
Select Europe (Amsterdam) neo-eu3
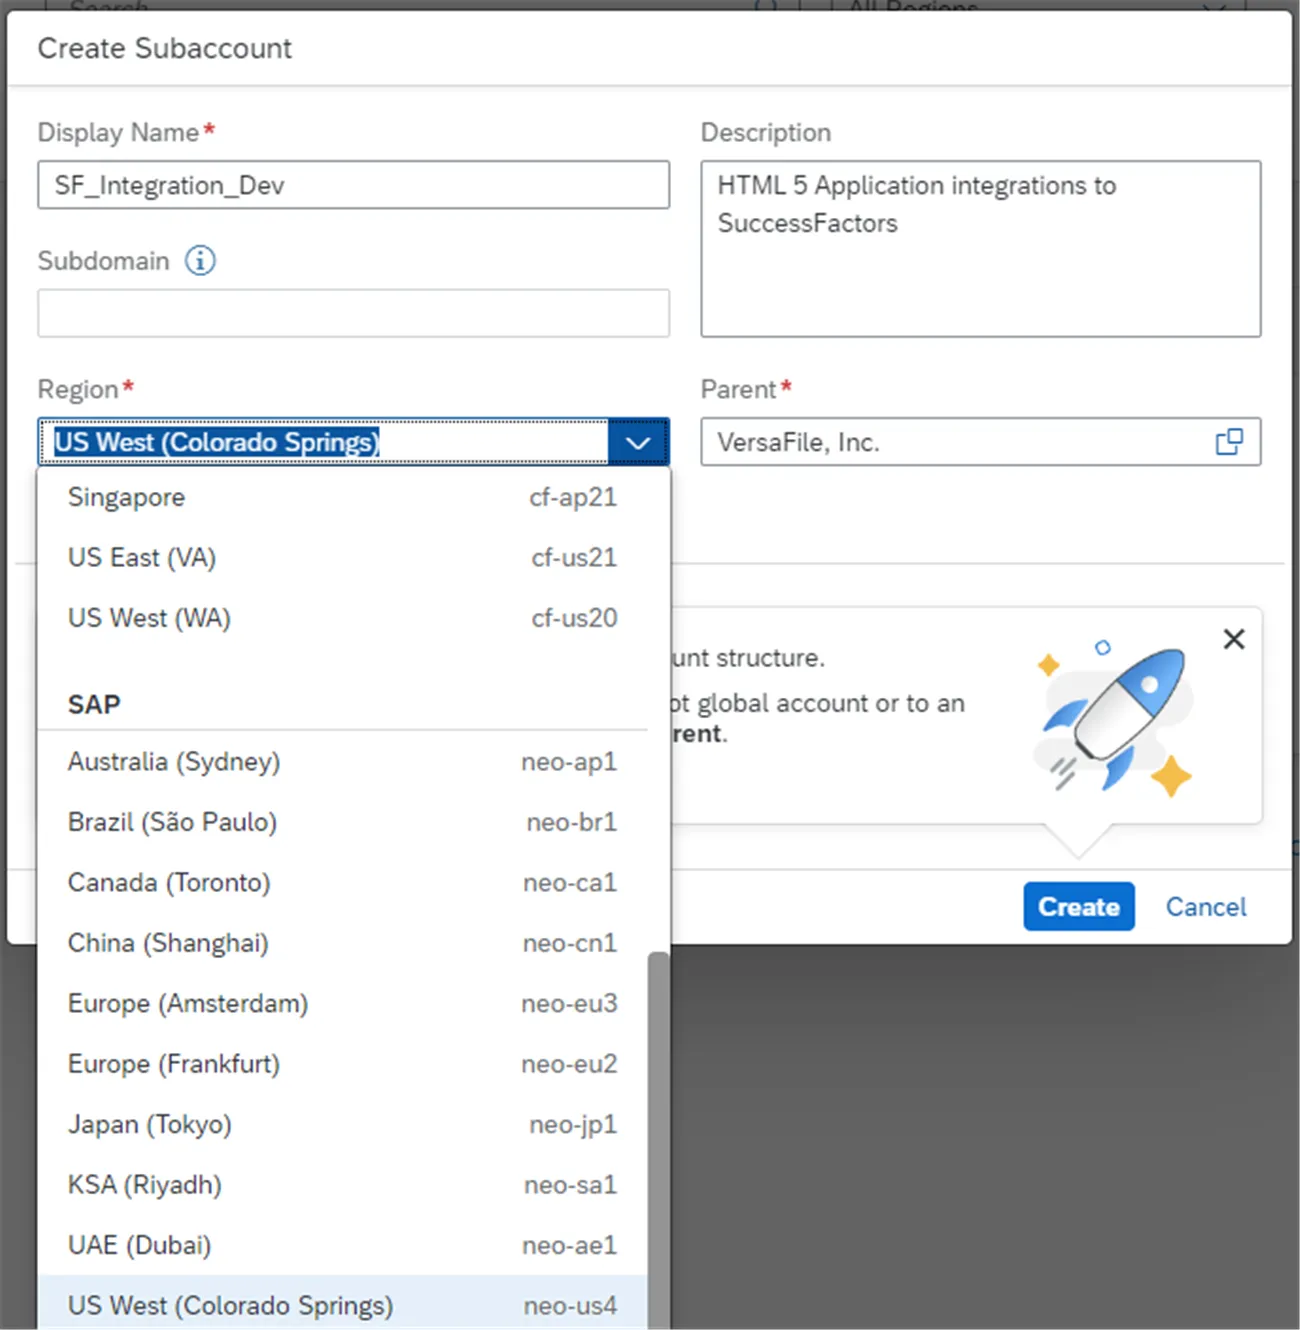coord(342,1003)
